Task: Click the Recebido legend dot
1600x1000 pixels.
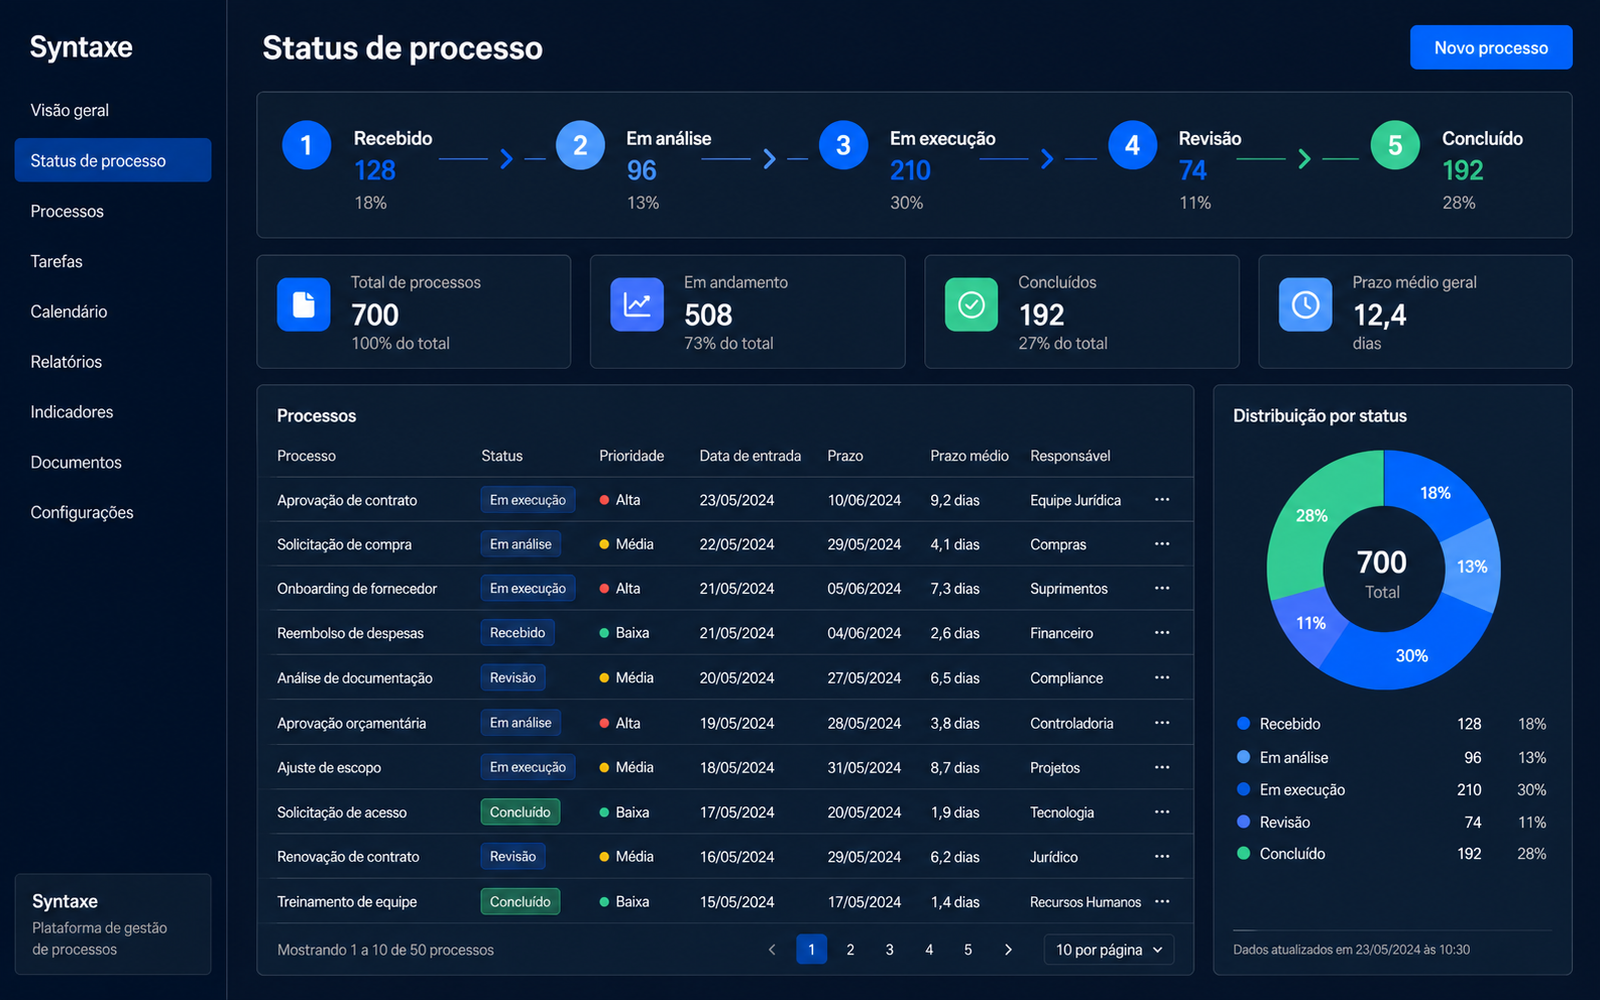Action: (x=1243, y=723)
